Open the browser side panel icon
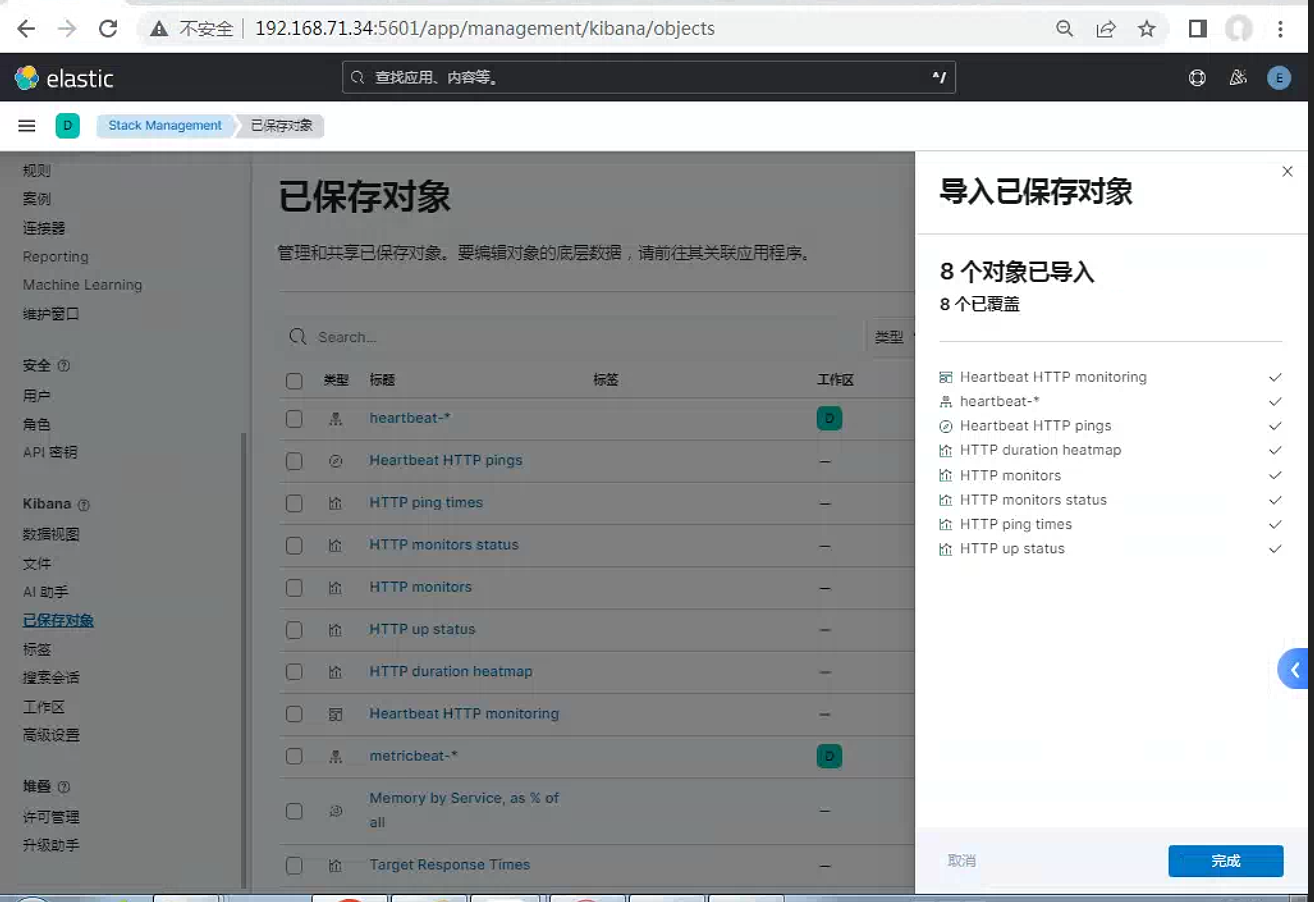 coord(1197,29)
